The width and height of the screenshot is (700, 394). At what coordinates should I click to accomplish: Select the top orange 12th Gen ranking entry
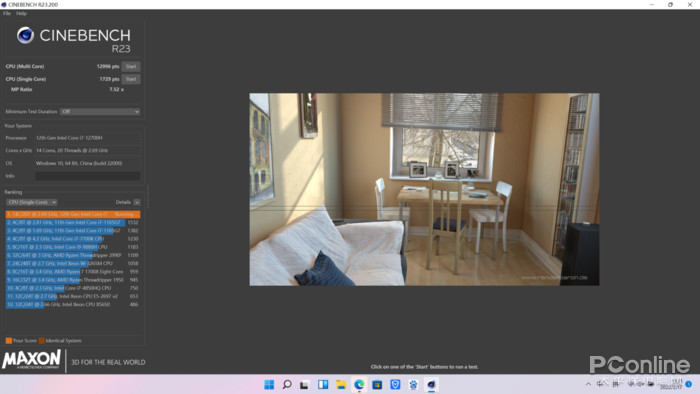coord(73,214)
